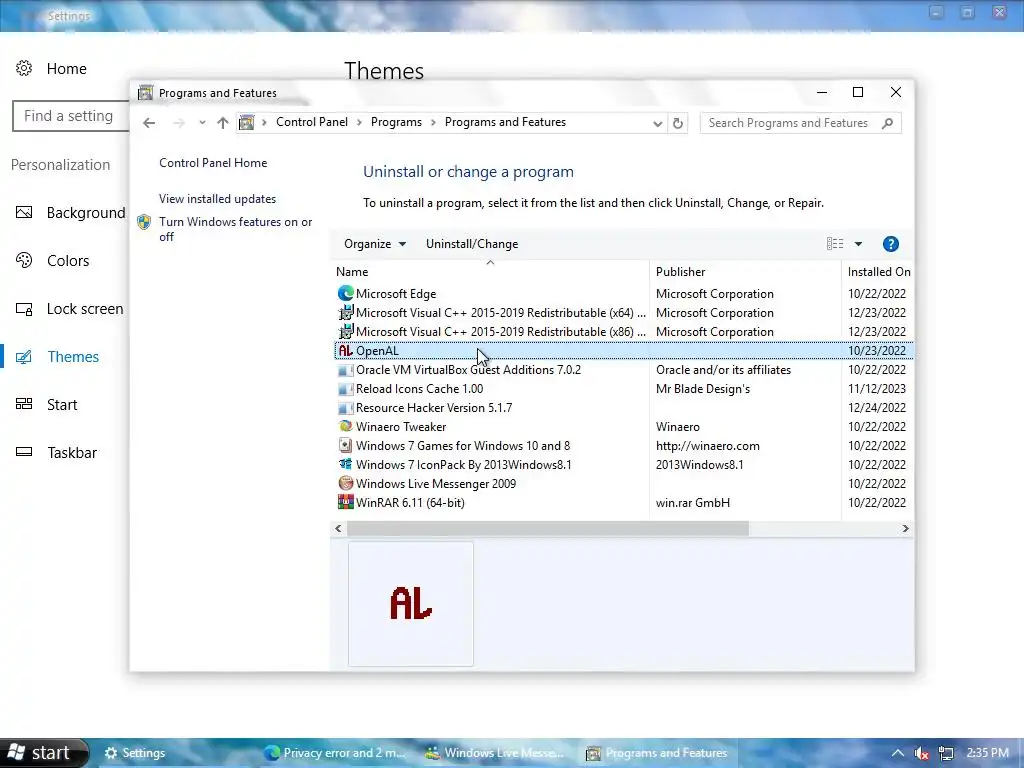The image size is (1024, 768).
Task: Open Background in Settings sidebar
Action: [x=71, y=213]
